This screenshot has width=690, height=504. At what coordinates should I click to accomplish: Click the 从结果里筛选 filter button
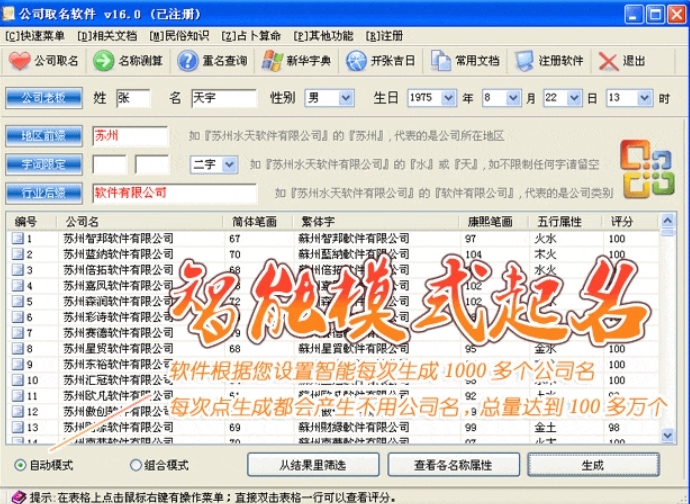pyautogui.click(x=313, y=465)
